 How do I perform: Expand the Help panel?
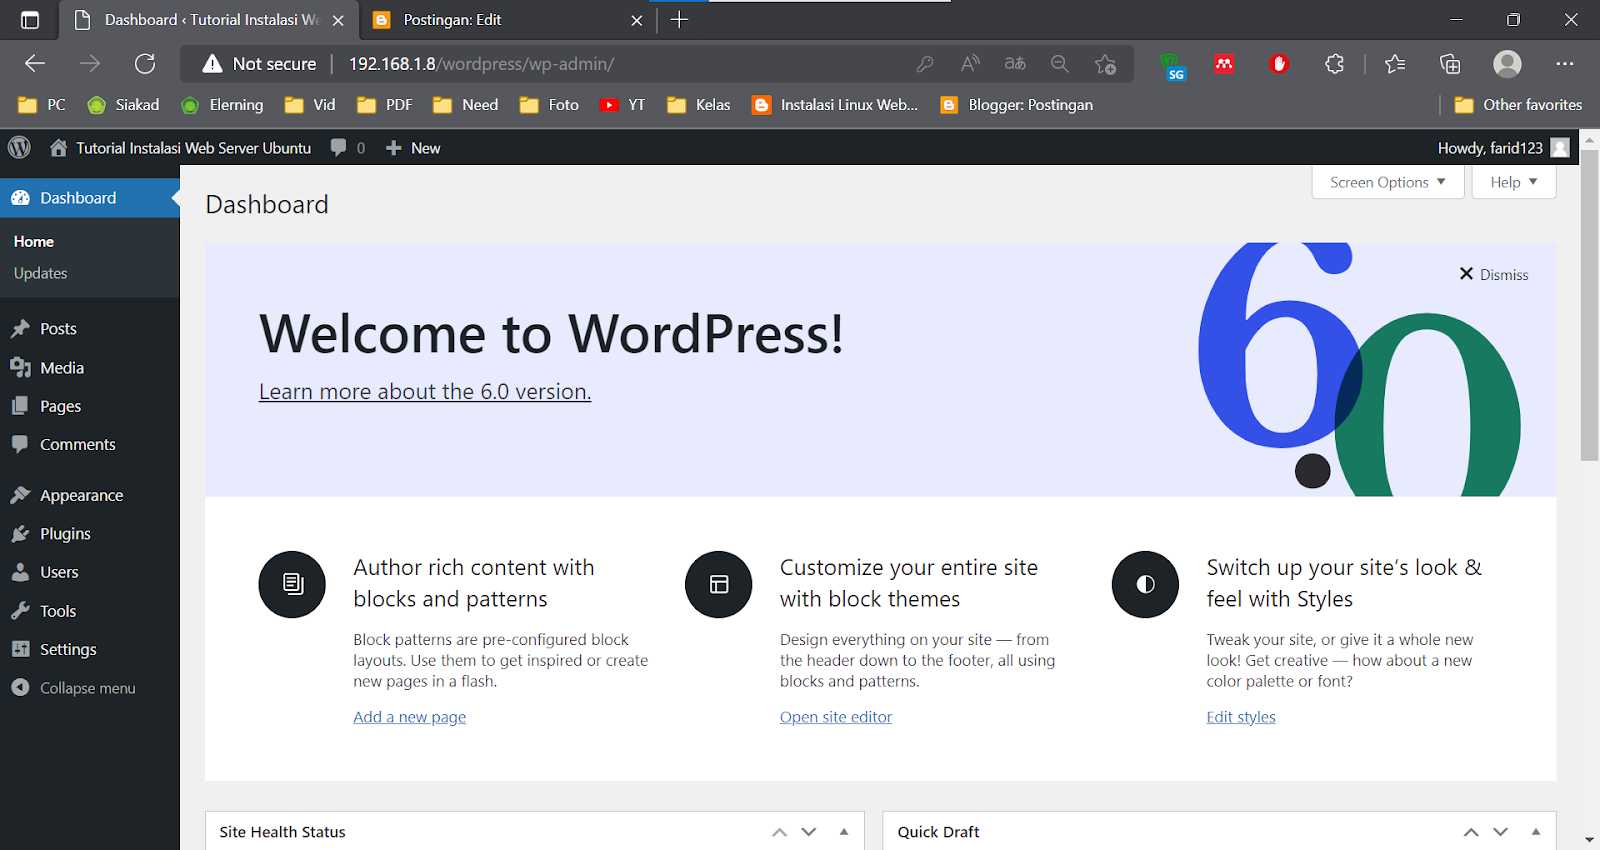[1514, 182]
